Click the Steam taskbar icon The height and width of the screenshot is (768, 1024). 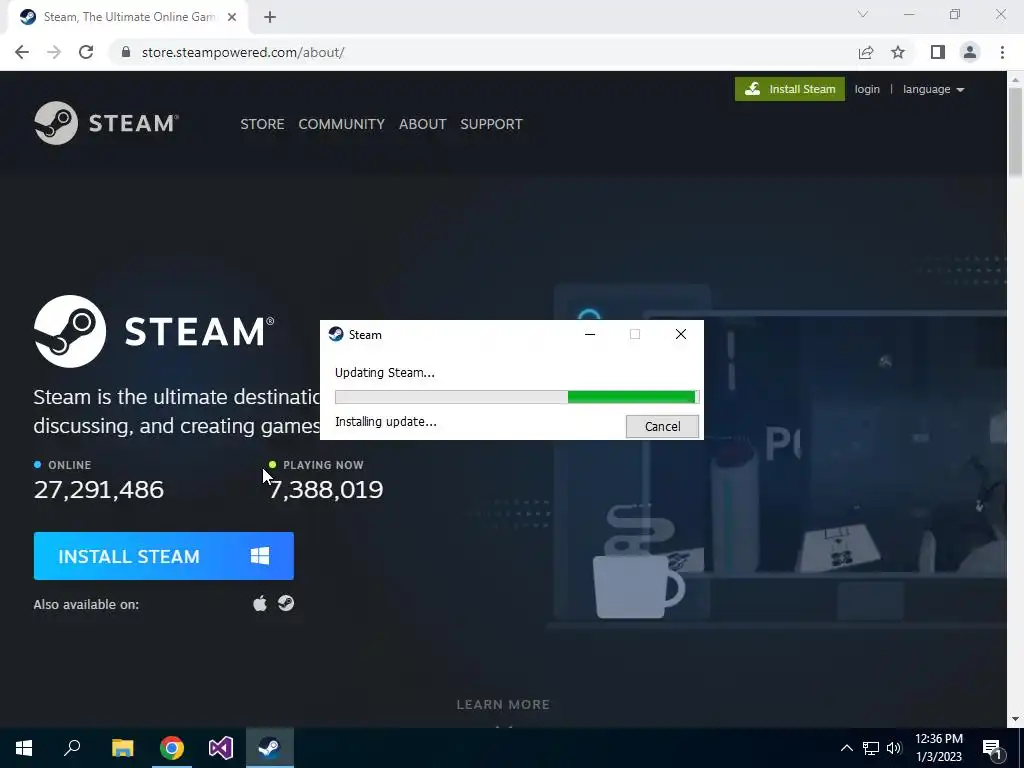tap(270, 748)
